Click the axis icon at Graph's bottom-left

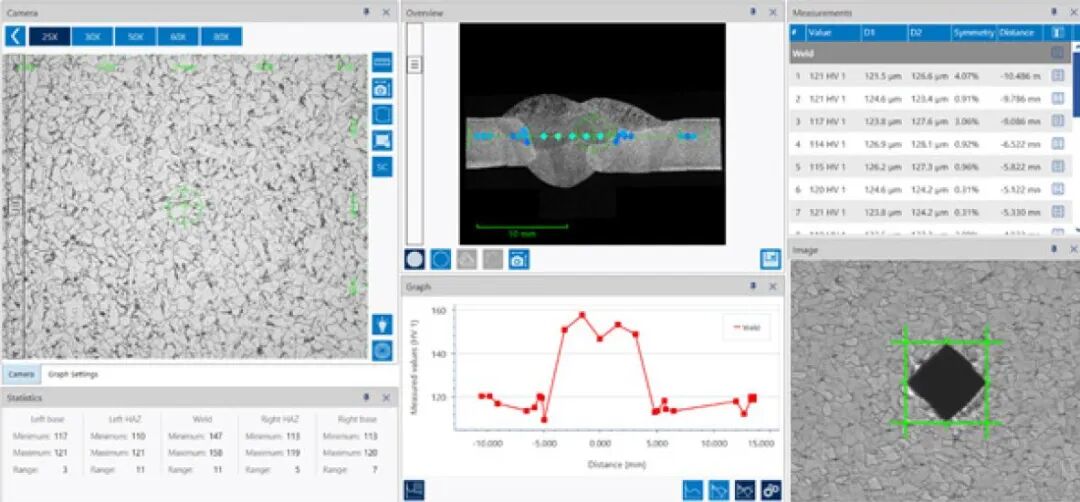click(415, 490)
